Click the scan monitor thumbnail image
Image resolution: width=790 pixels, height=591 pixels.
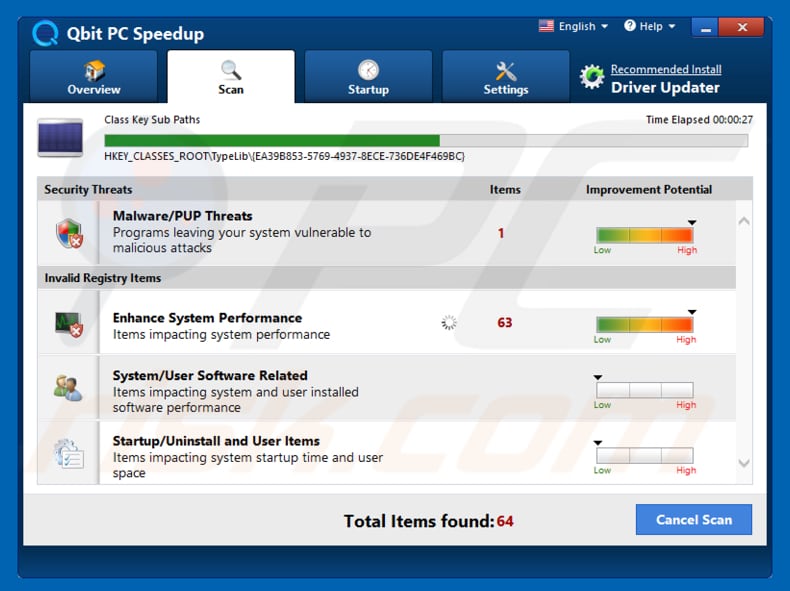click(x=60, y=138)
